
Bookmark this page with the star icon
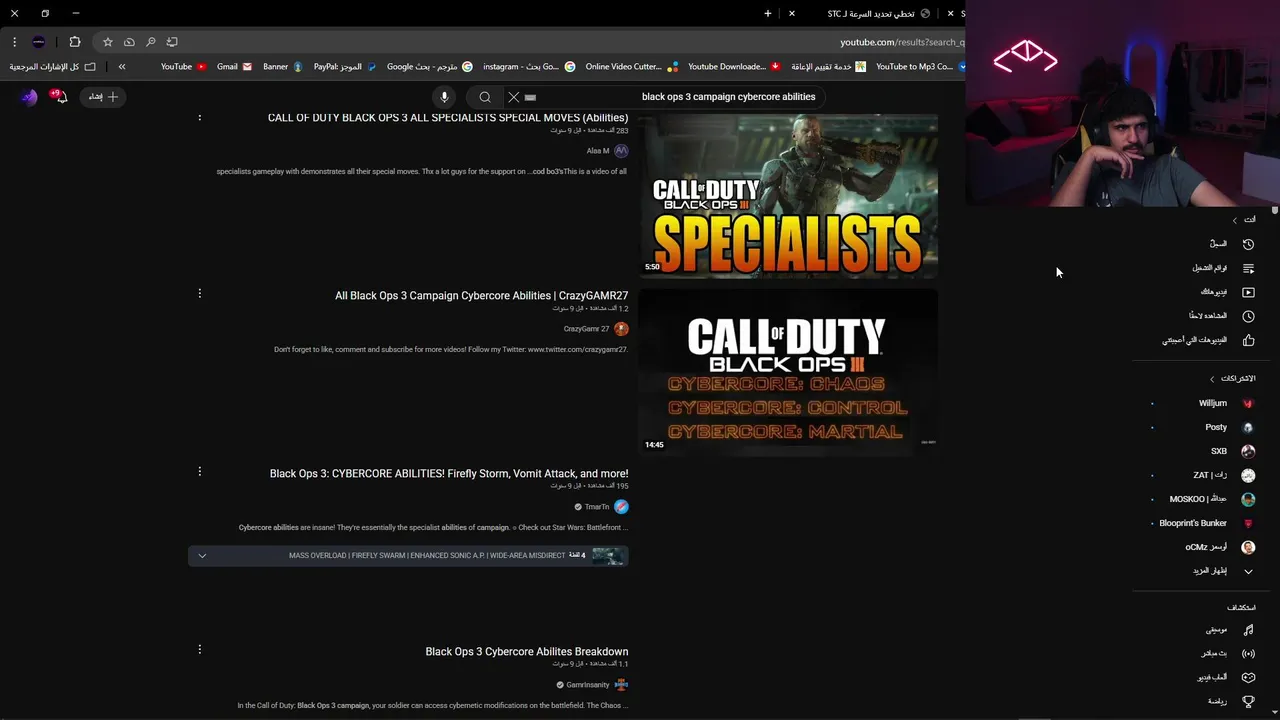(108, 42)
